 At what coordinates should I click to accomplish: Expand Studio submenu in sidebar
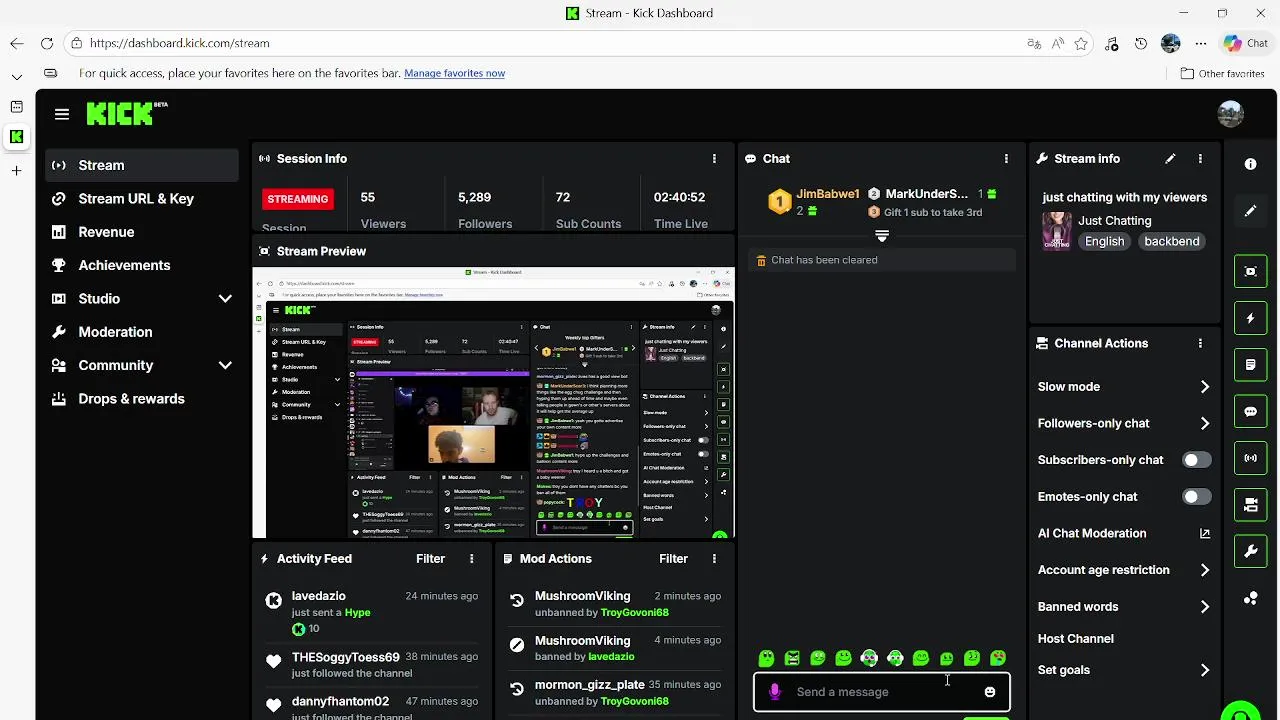point(225,299)
